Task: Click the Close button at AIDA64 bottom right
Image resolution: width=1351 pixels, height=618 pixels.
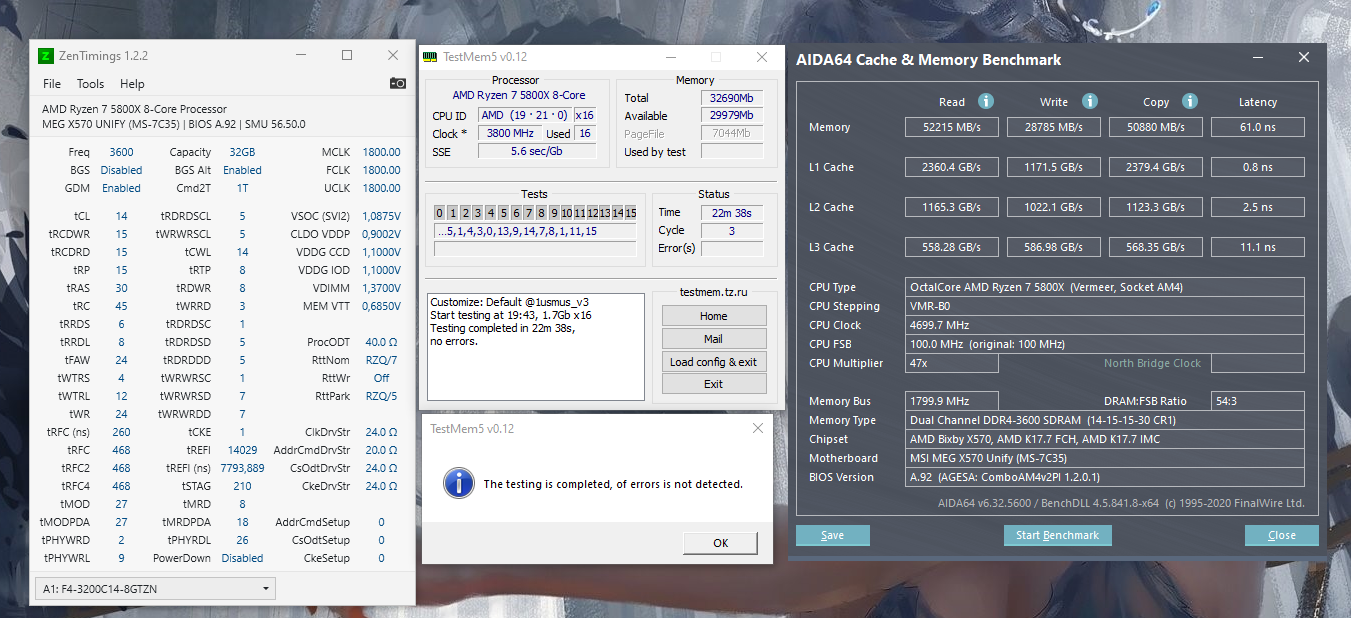Action: click(x=1282, y=535)
